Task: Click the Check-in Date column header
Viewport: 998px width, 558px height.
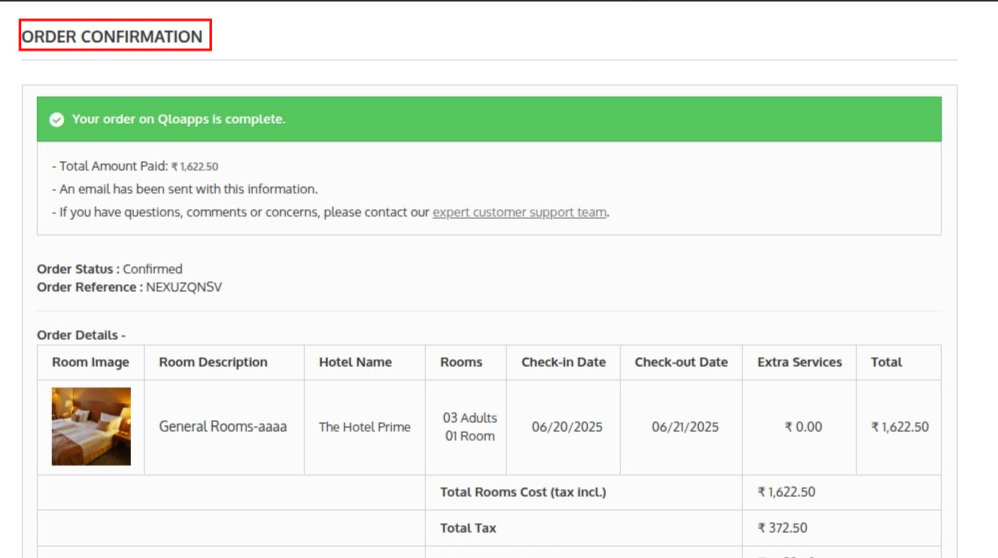Action: (x=563, y=362)
